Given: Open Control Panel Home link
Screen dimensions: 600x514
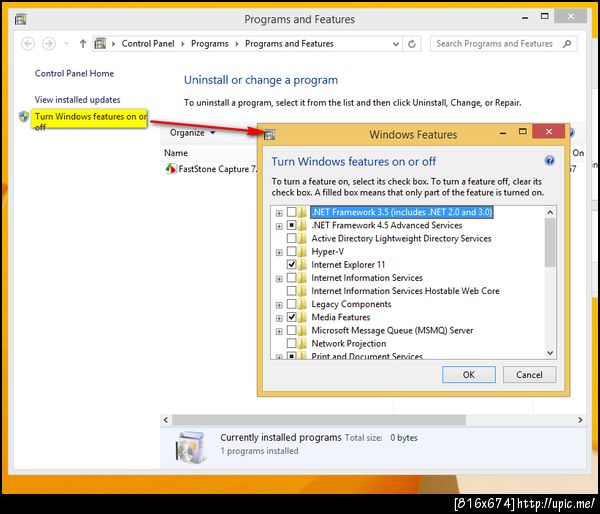Looking at the screenshot, I should 74,73.
